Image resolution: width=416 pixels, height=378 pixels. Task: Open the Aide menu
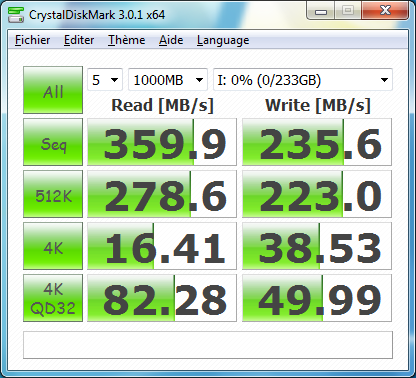[171, 40]
